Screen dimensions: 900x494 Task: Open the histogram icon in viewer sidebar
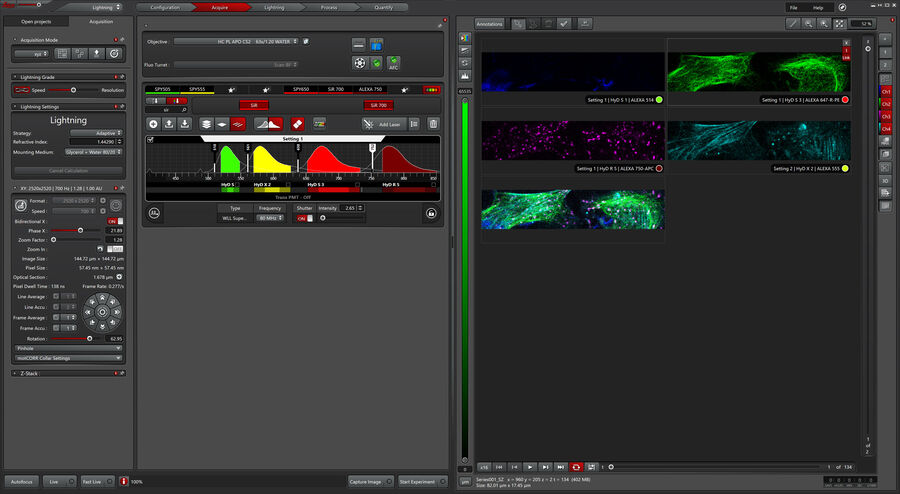tap(465, 76)
